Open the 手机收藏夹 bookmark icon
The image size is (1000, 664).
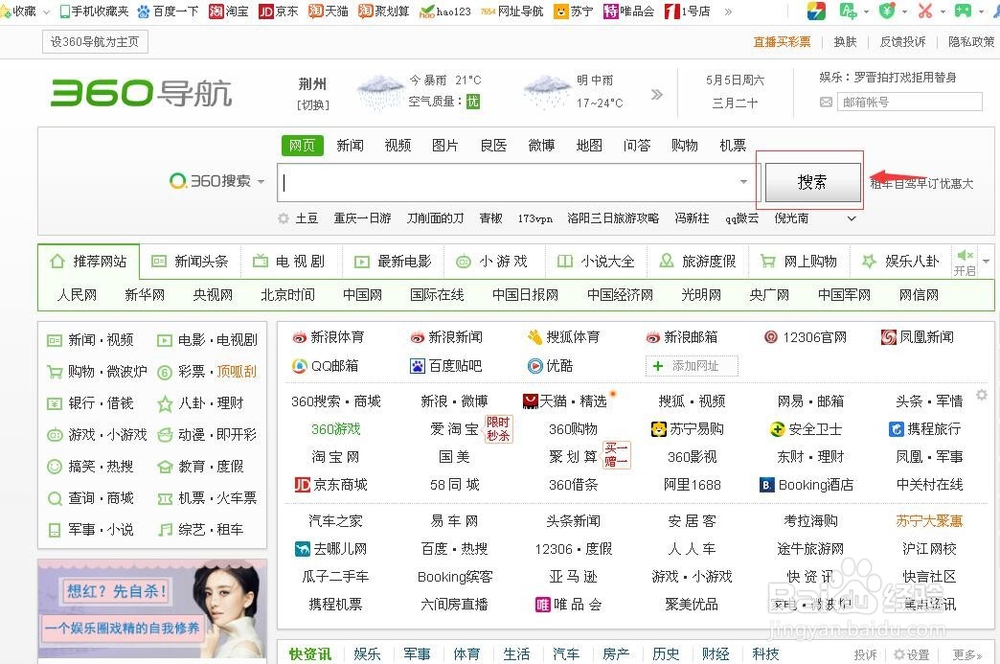point(94,11)
